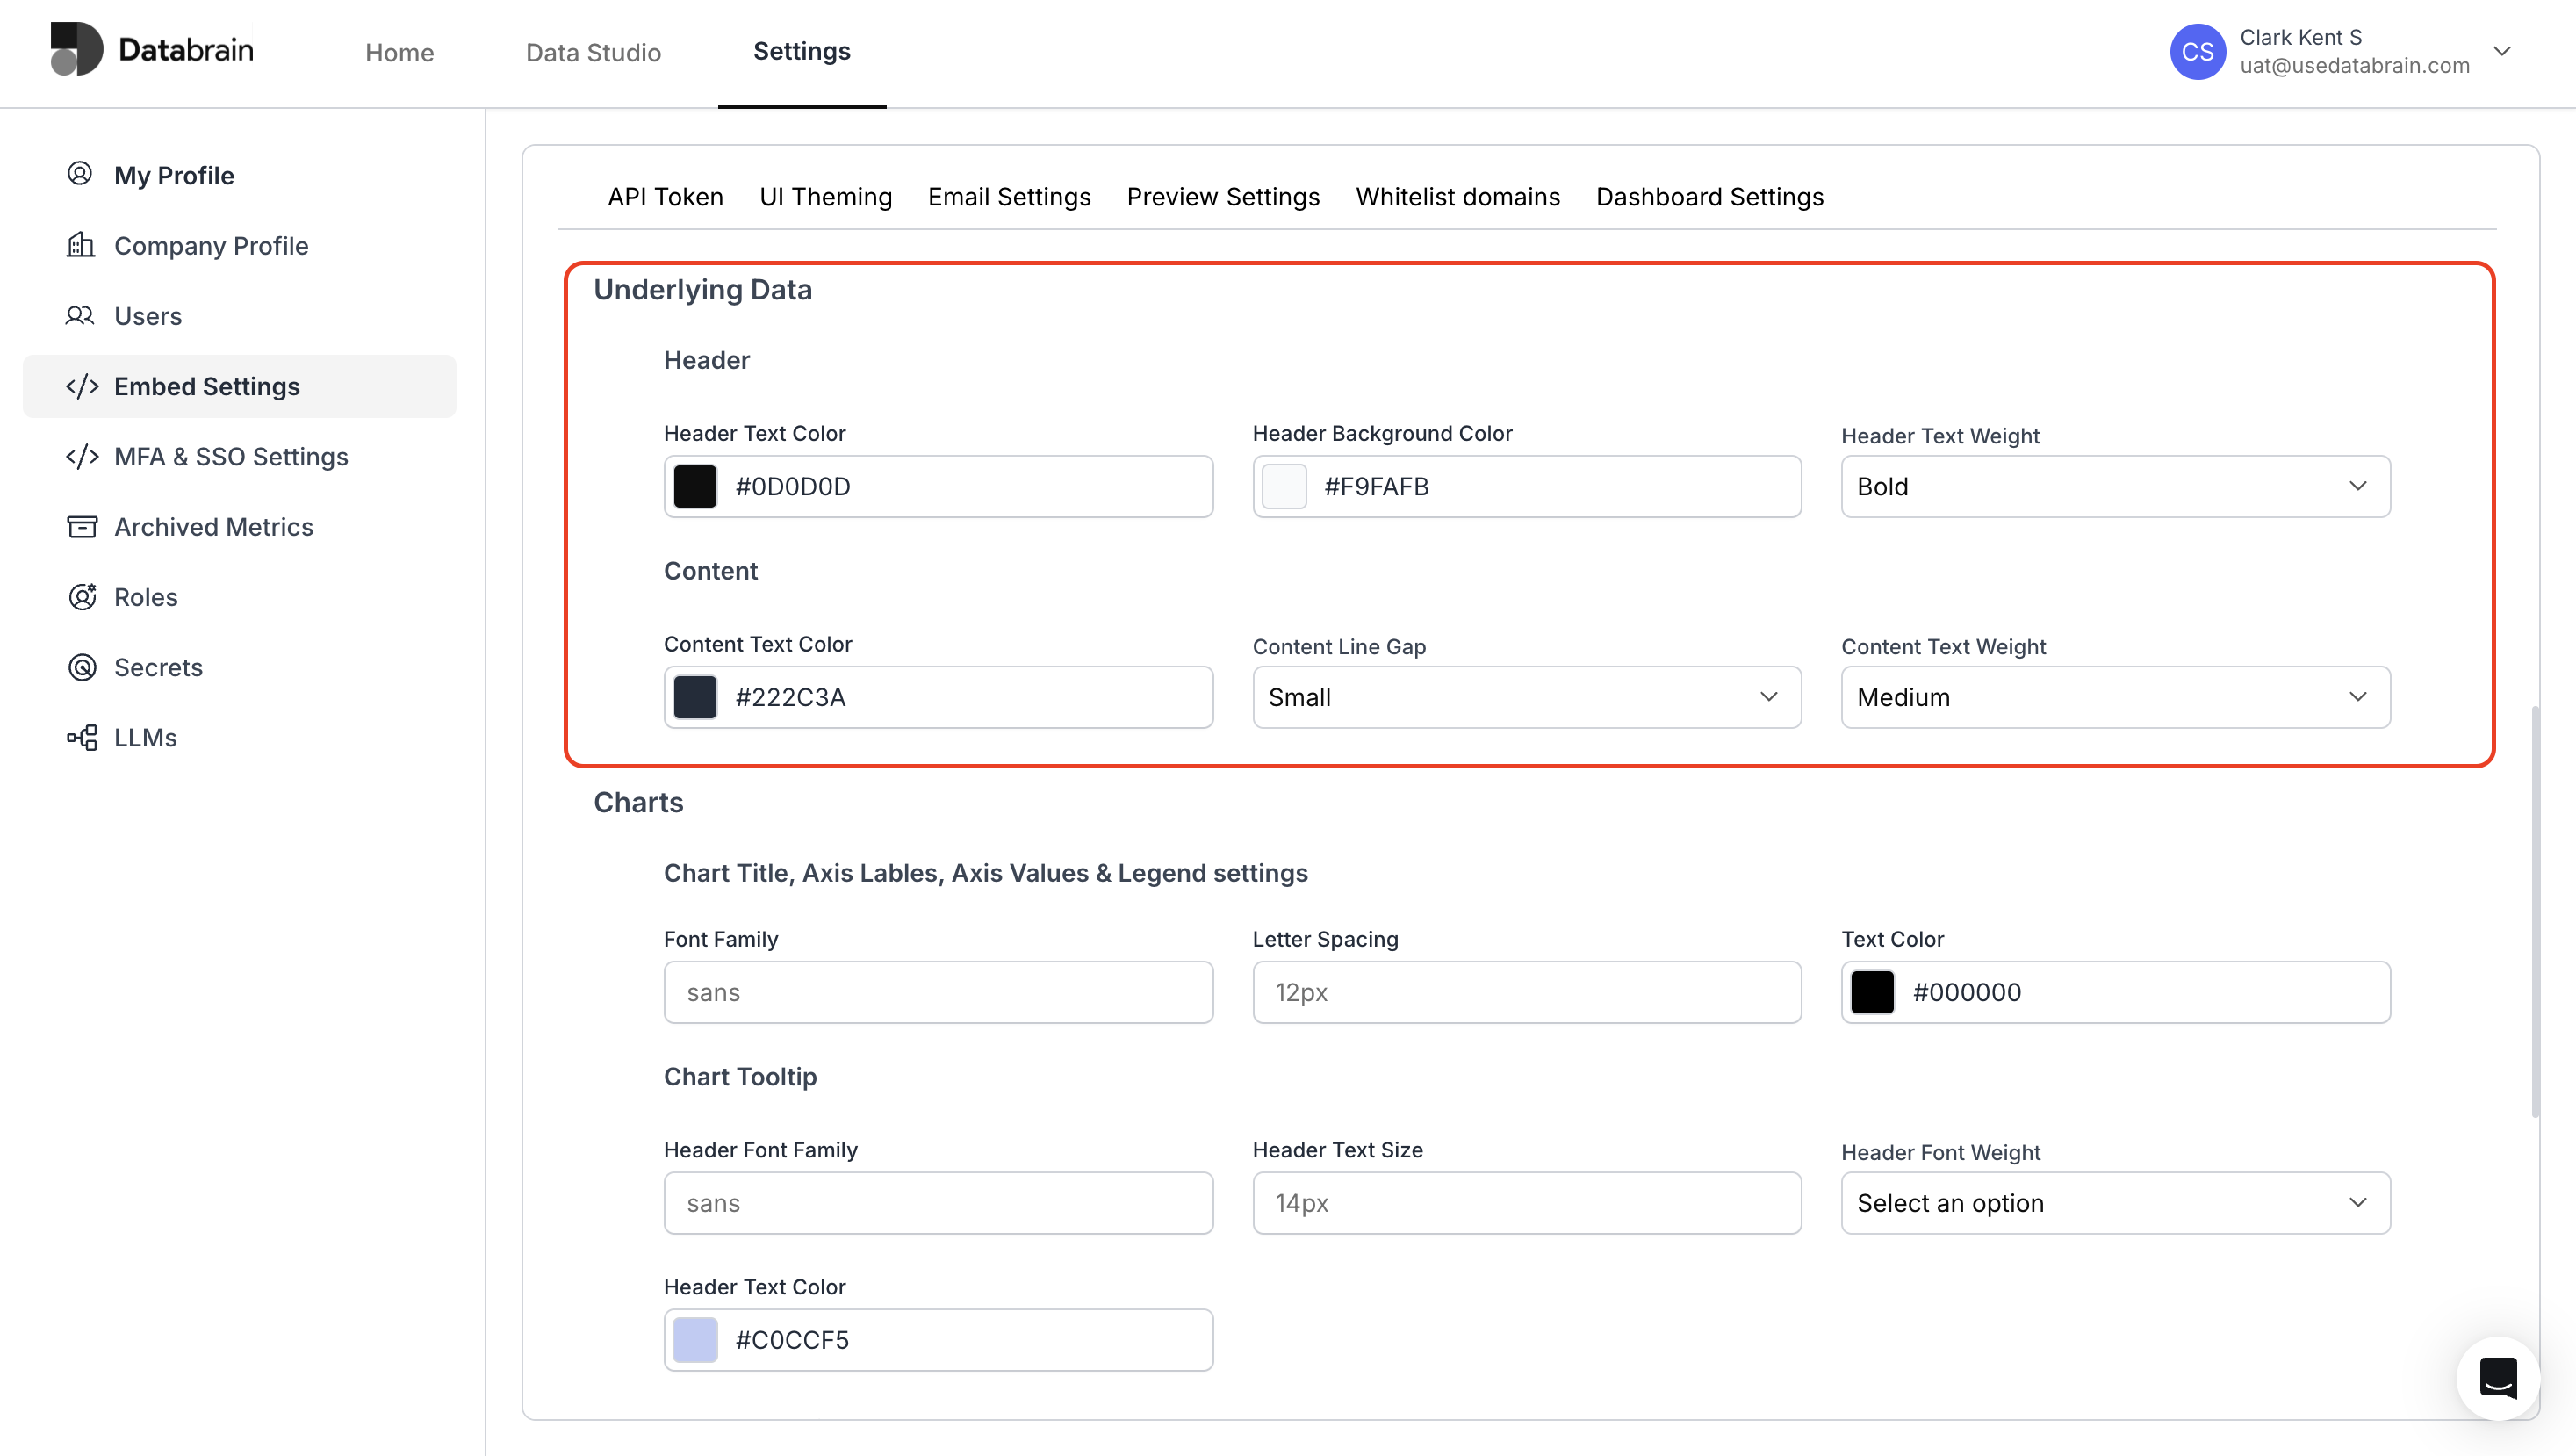Open the chat support widget
Image resolution: width=2576 pixels, height=1456 pixels.
tap(2497, 1378)
